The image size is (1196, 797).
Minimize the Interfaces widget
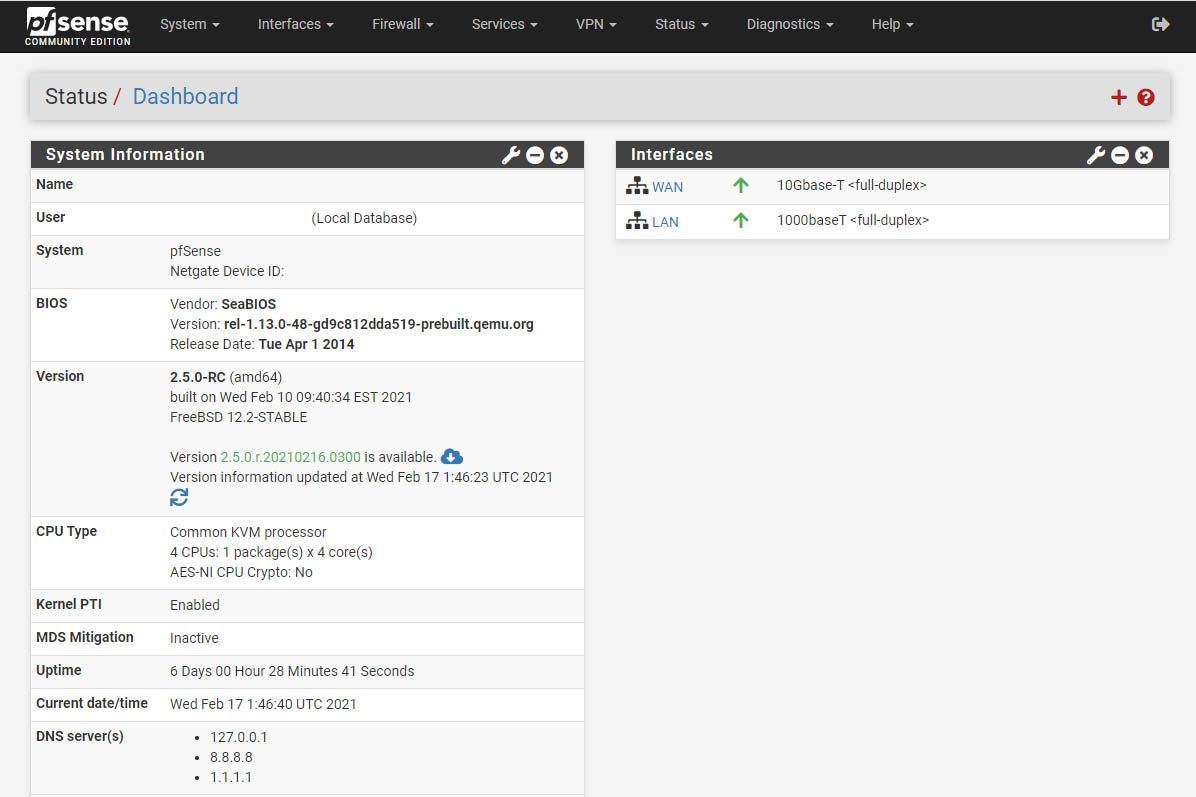[x=1120, y=155]
